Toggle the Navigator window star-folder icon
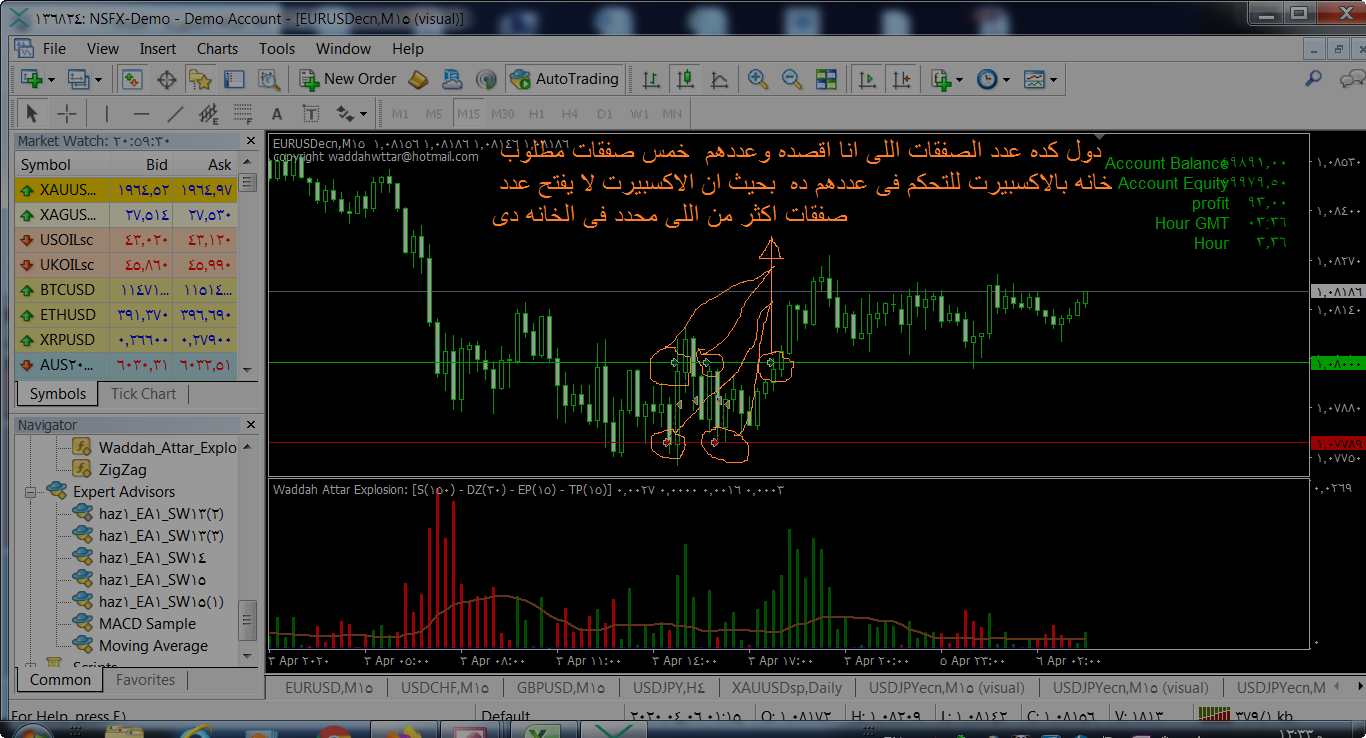Screen dimensions: 1366x738 (x=200, y=79)
